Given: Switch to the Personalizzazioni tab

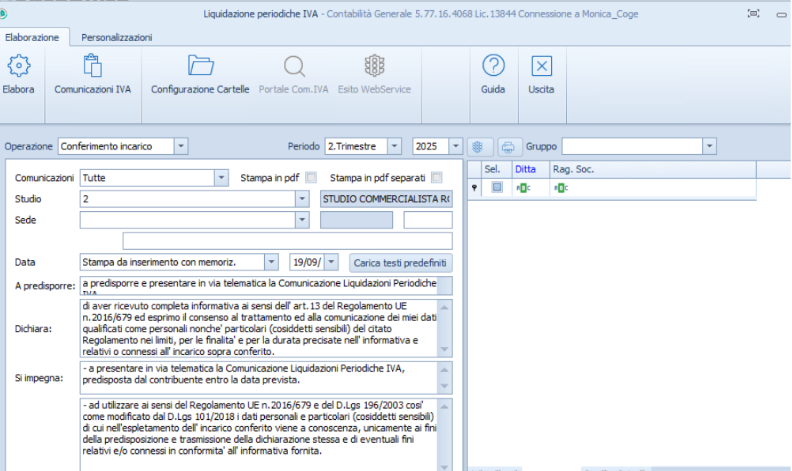Looking at the screenshot, I should [x=117, y=37].
